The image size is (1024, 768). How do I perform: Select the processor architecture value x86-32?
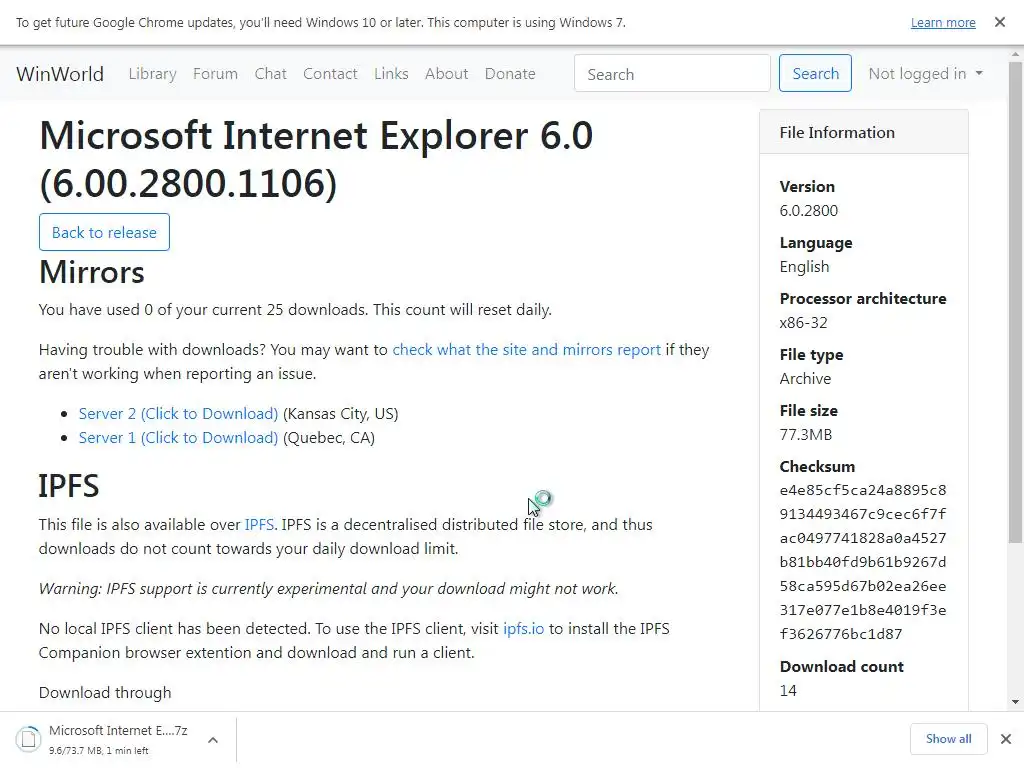pyautogui.click(x=803, y=323)
